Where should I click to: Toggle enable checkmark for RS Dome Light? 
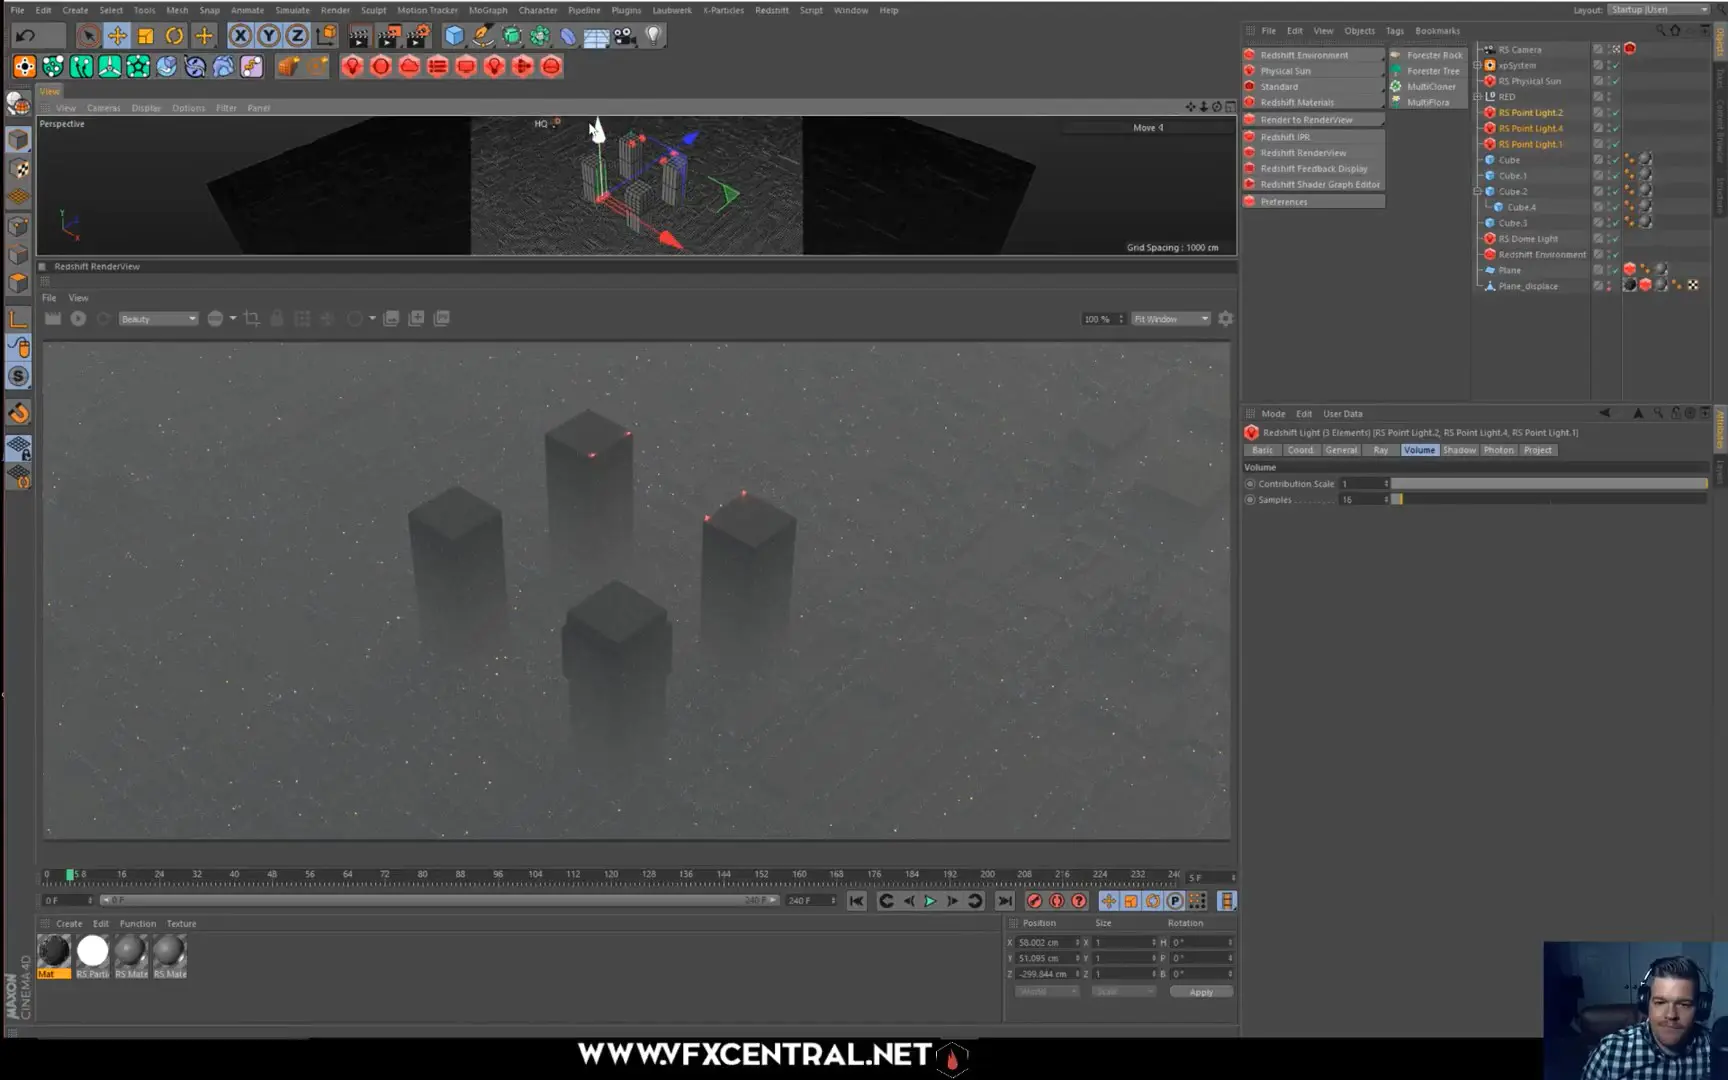click(1614, 239)
